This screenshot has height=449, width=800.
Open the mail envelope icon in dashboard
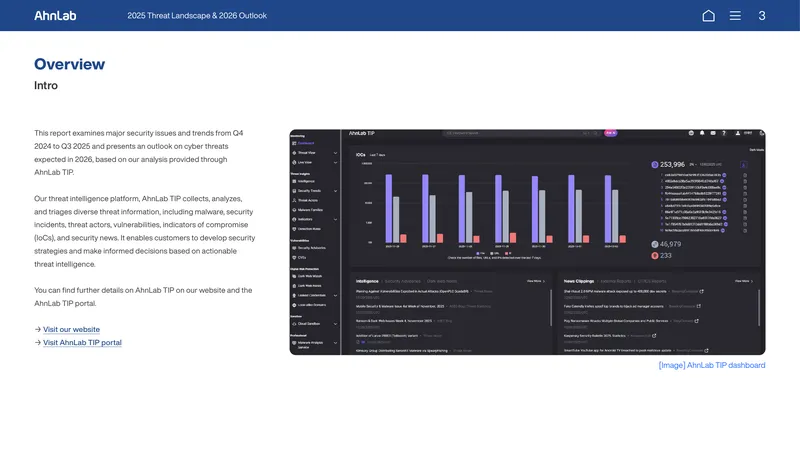(713, 133)
